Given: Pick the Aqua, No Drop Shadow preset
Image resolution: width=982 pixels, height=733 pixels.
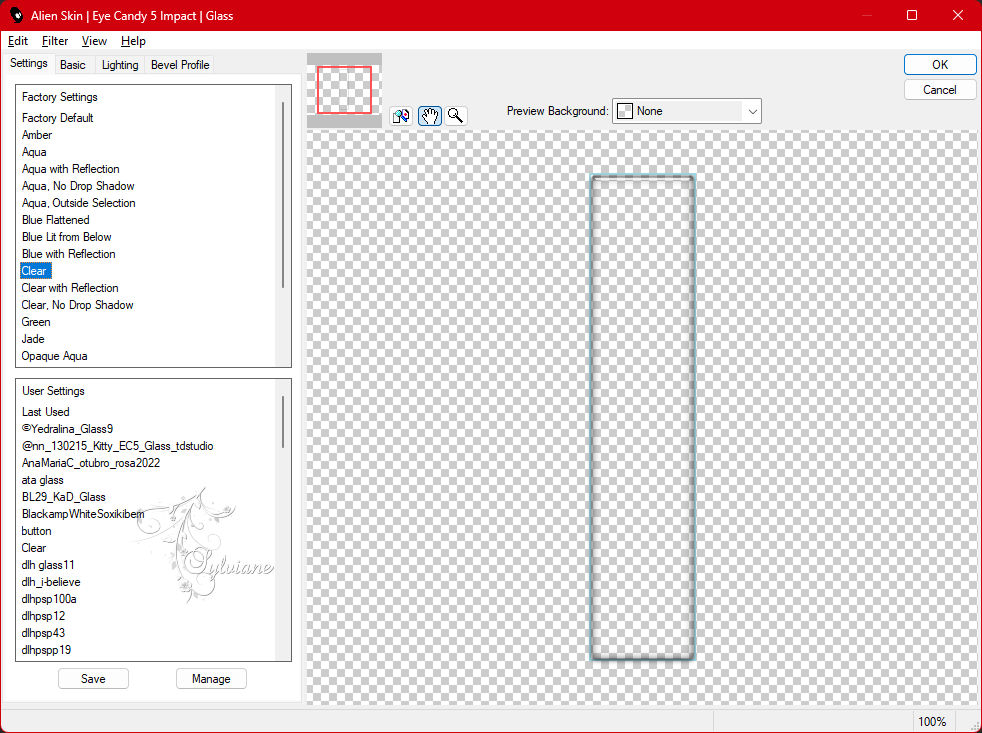Looking at the screenshot, I should tap(78, 185).
